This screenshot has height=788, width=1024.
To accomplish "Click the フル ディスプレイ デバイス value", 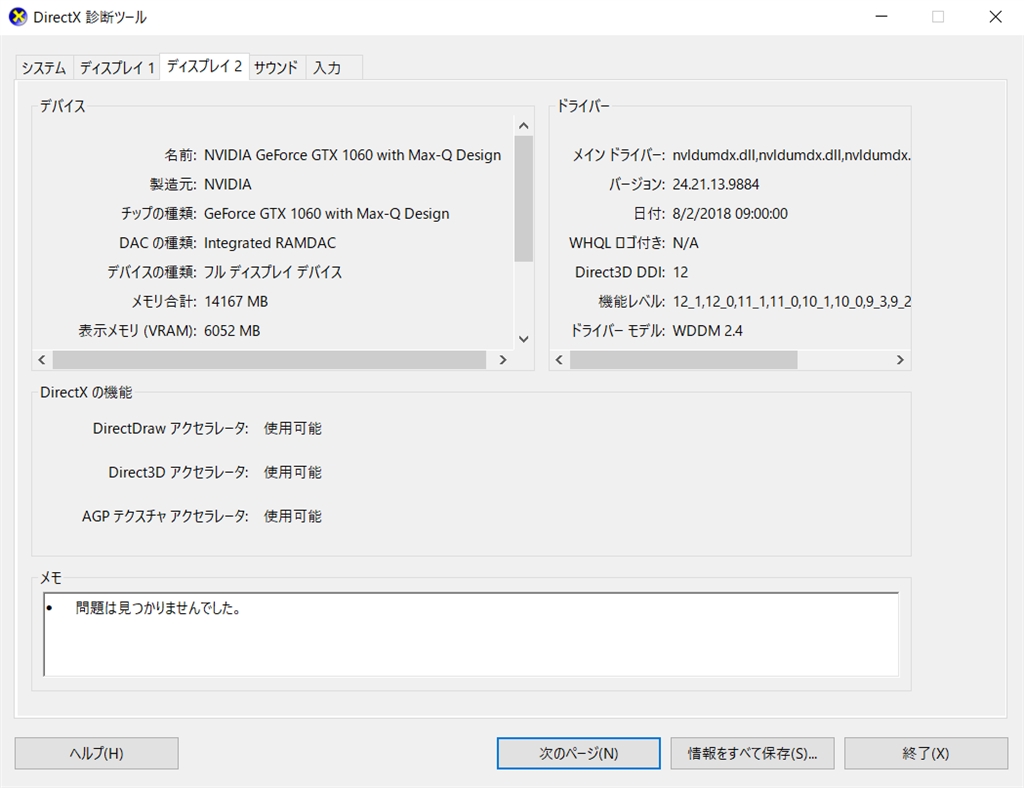I will coord(272,272).
